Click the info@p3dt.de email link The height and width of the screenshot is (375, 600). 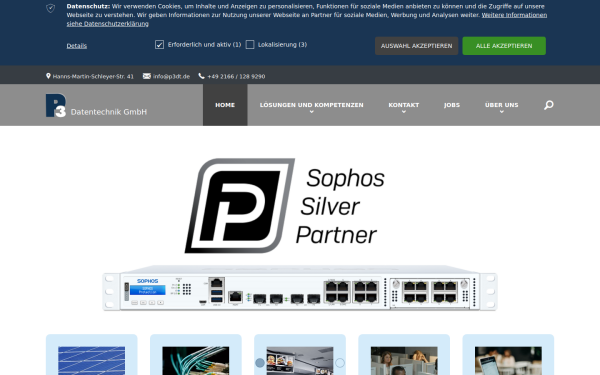pyautogui.click(x=171, y=77)
